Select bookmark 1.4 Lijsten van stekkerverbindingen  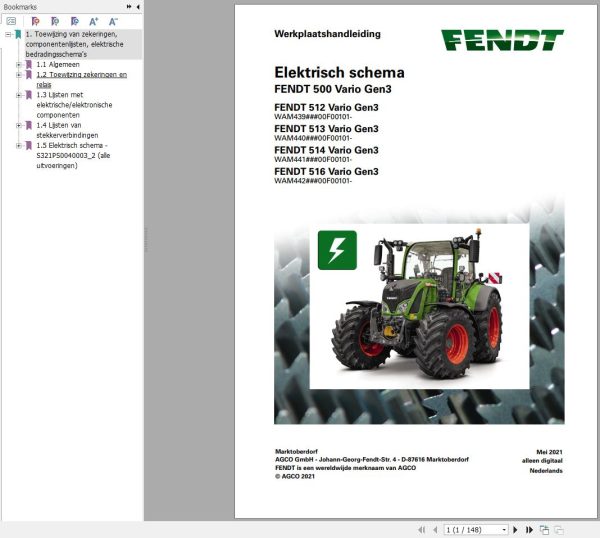[x=67, y=130]
